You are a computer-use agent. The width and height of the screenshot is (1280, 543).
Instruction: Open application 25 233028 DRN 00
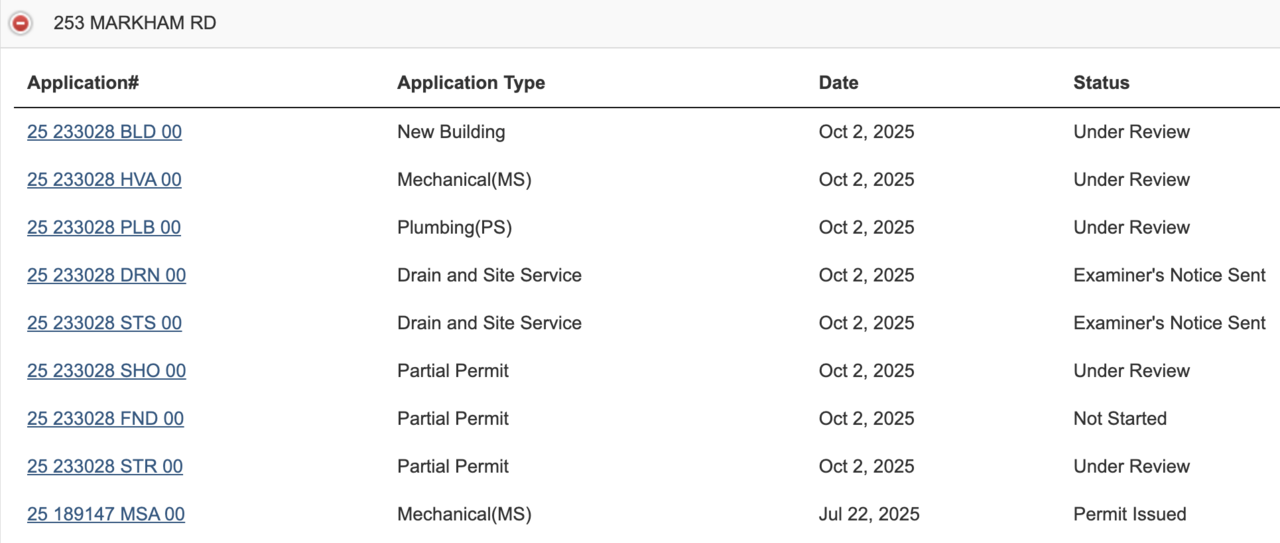pos(106,275)
